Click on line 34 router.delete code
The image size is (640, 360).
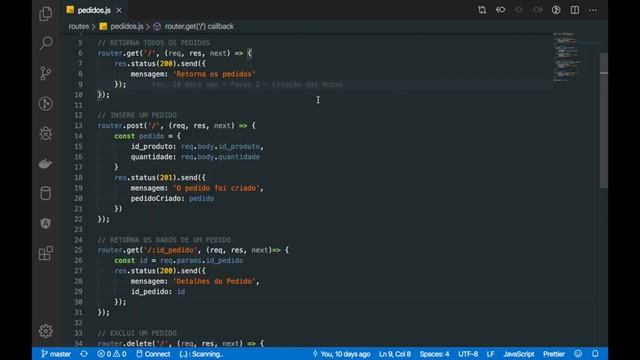[180, 344]
